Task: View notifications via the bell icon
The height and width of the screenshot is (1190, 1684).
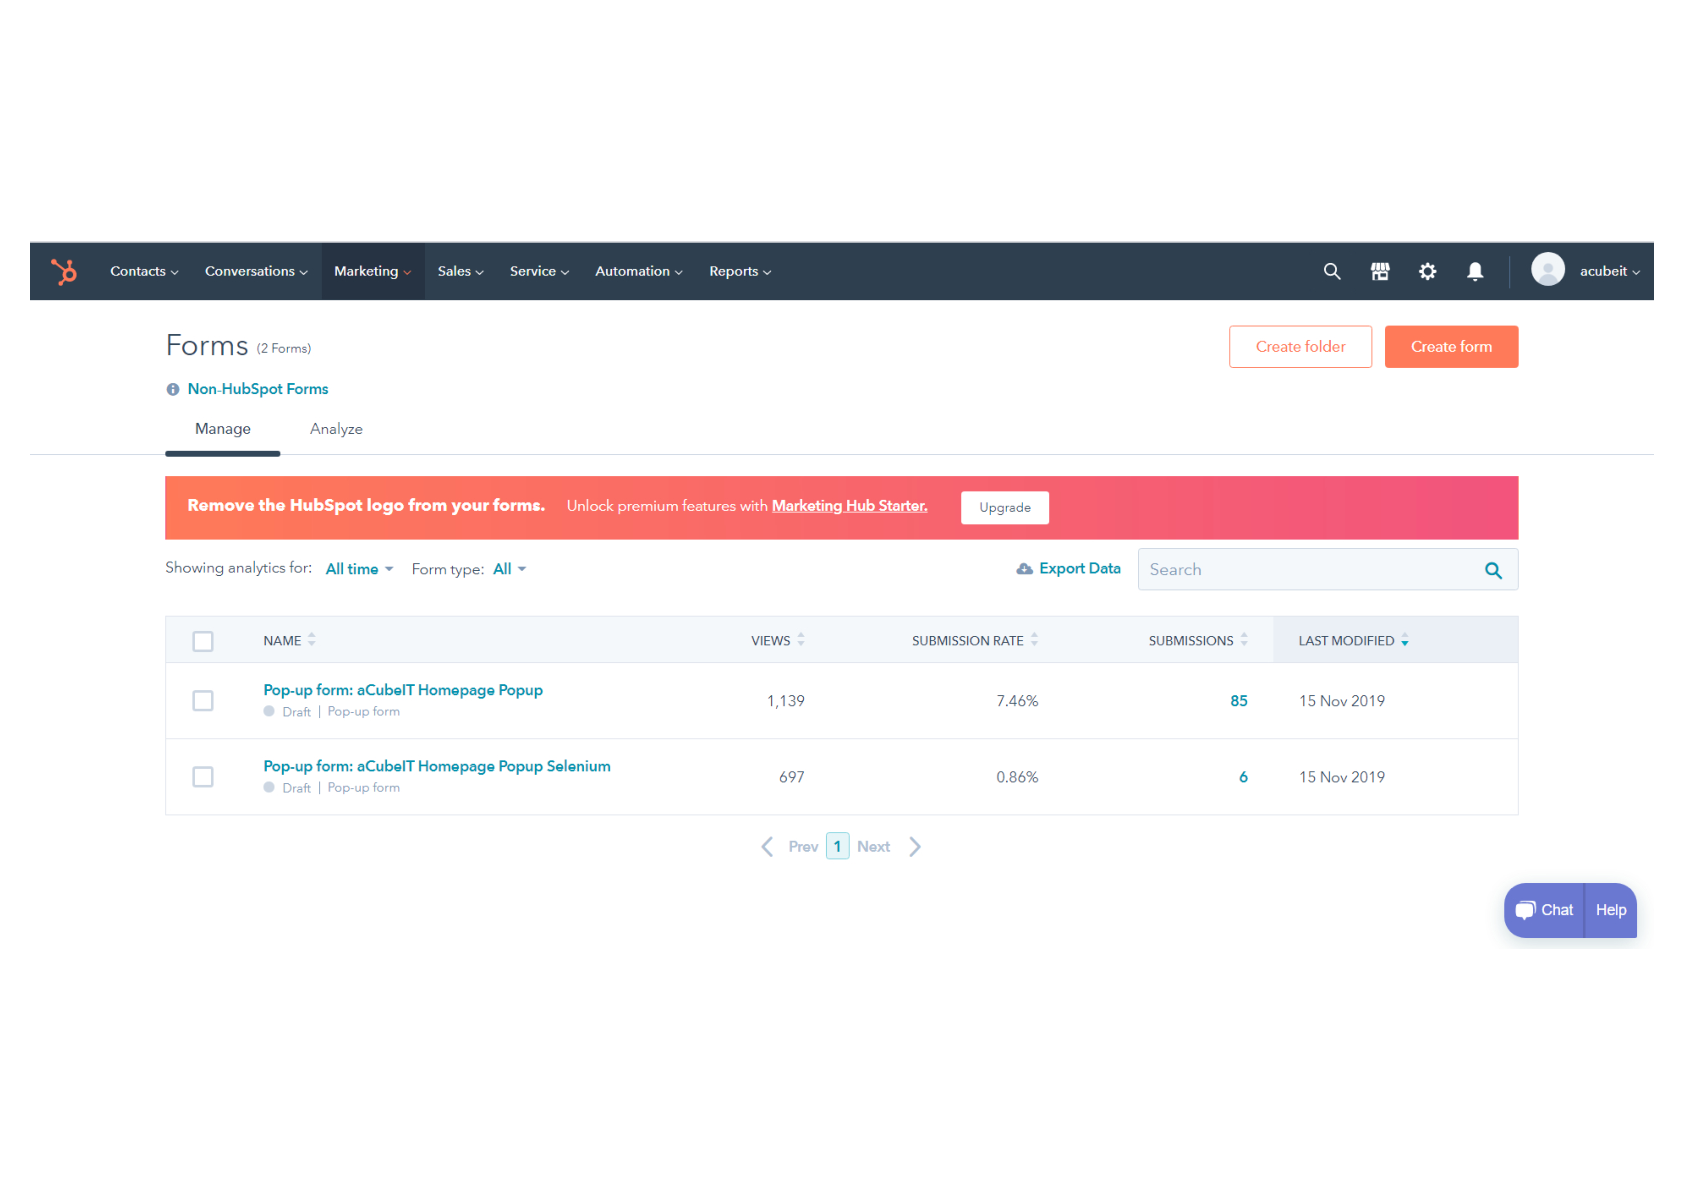Action: (1475, 271)
